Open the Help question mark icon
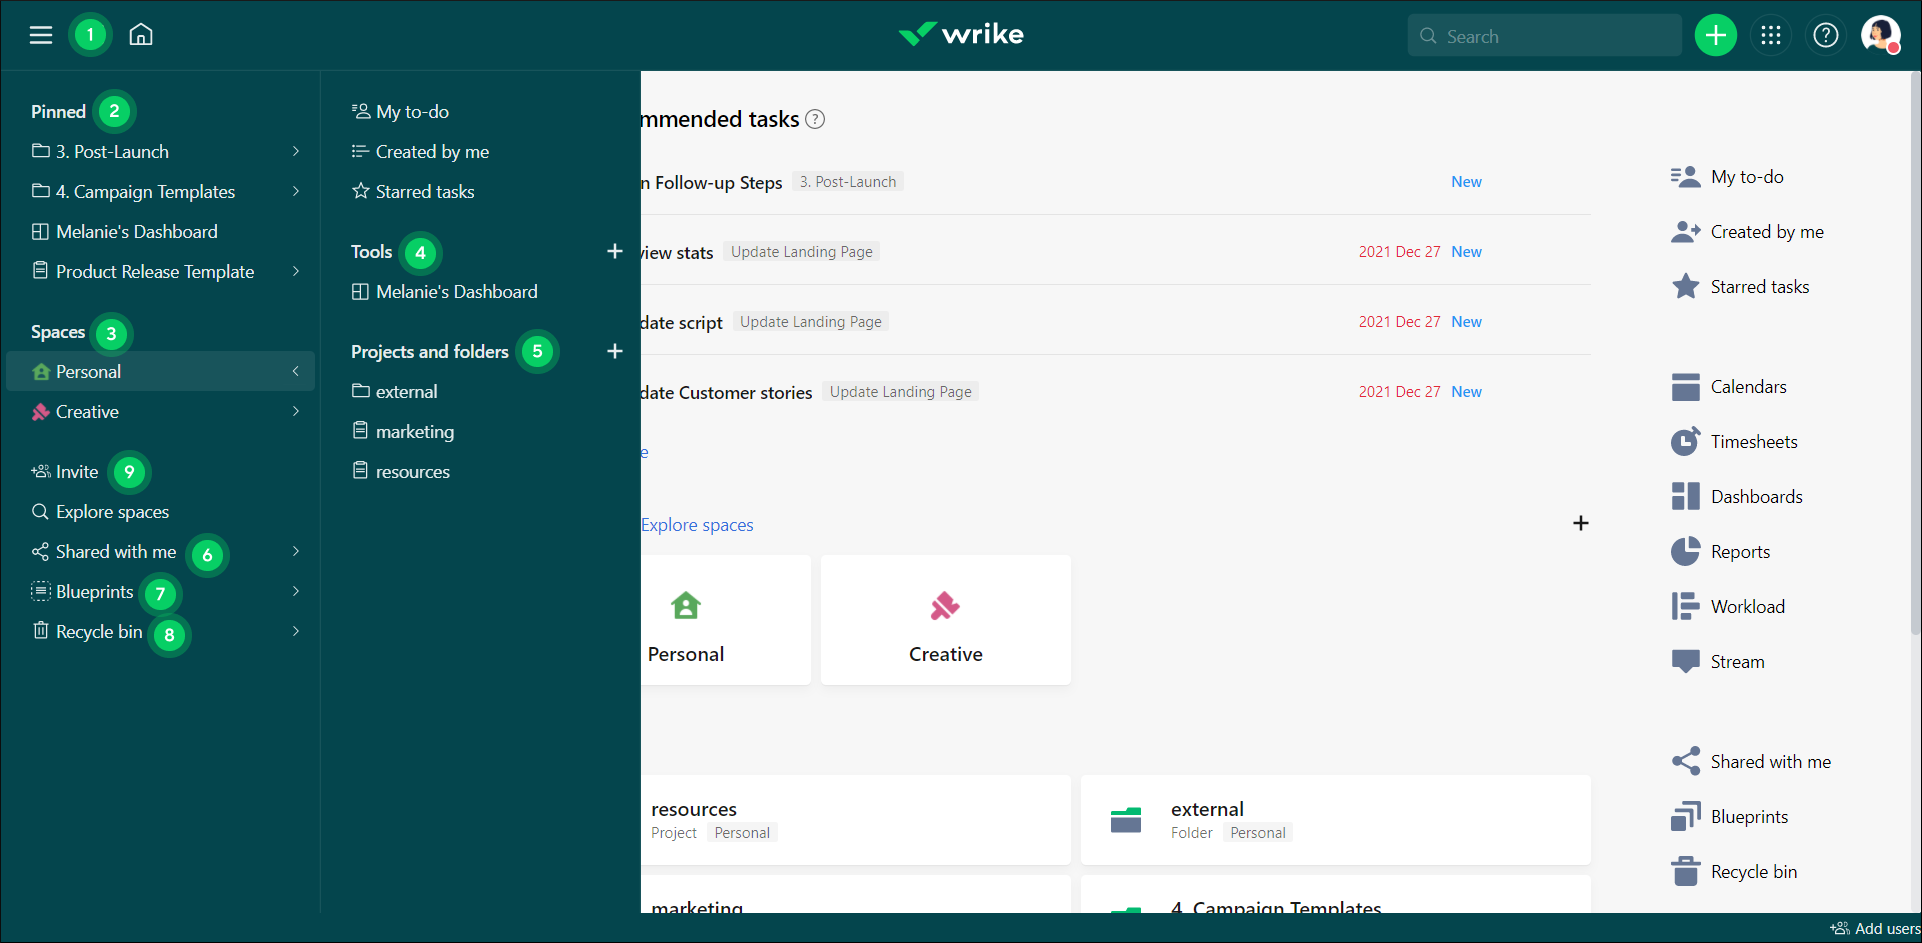This screenshot has height=943, width=1922. tap(1826, 35)
